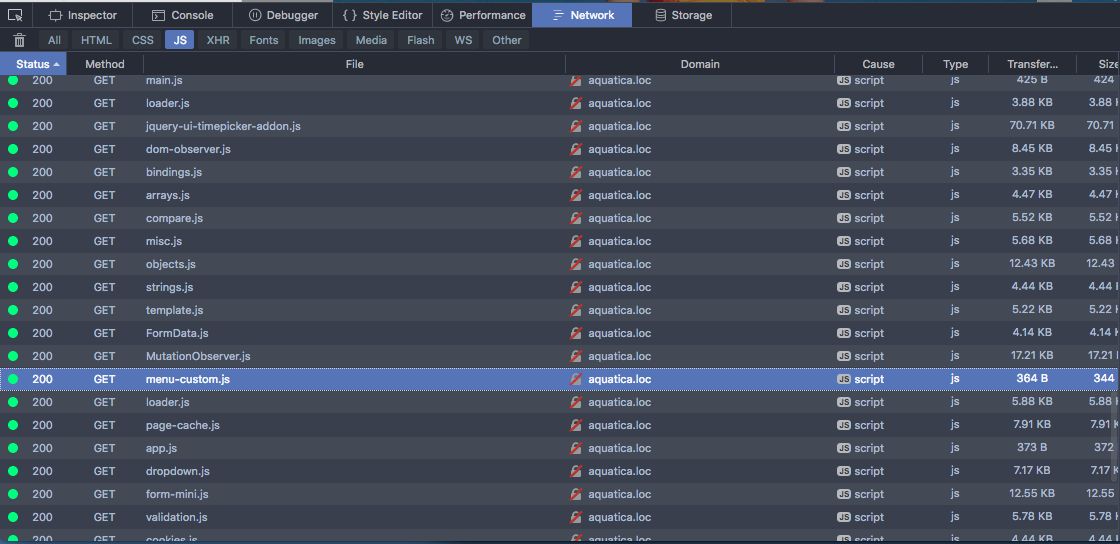Select the jquery-ui-timepicker-addon.js request
This screenshot has width=1120, height=544.
(x=223, y=126)
